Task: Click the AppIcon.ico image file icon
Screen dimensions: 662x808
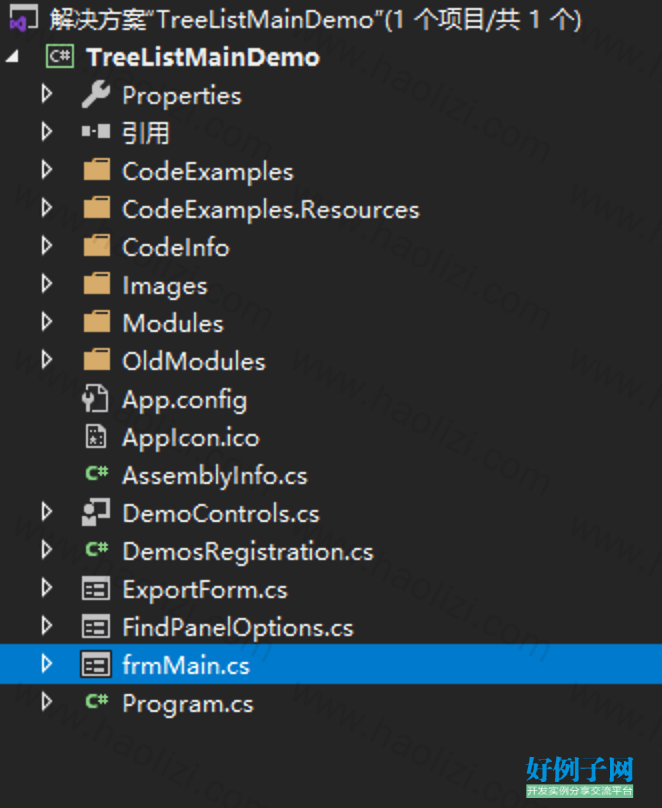Action: coord(96,436)
